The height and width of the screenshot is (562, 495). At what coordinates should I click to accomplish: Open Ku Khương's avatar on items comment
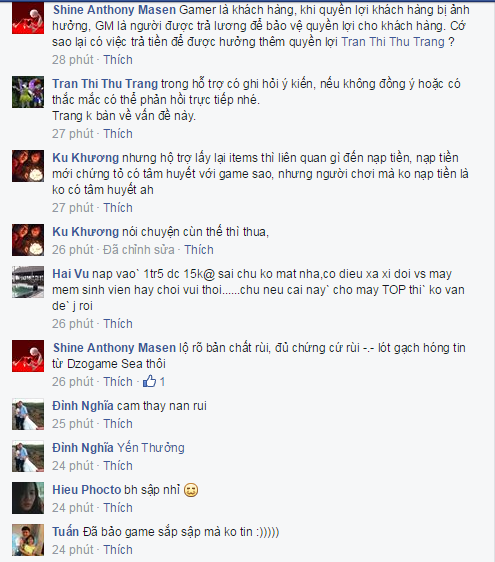tap(28, 166)
